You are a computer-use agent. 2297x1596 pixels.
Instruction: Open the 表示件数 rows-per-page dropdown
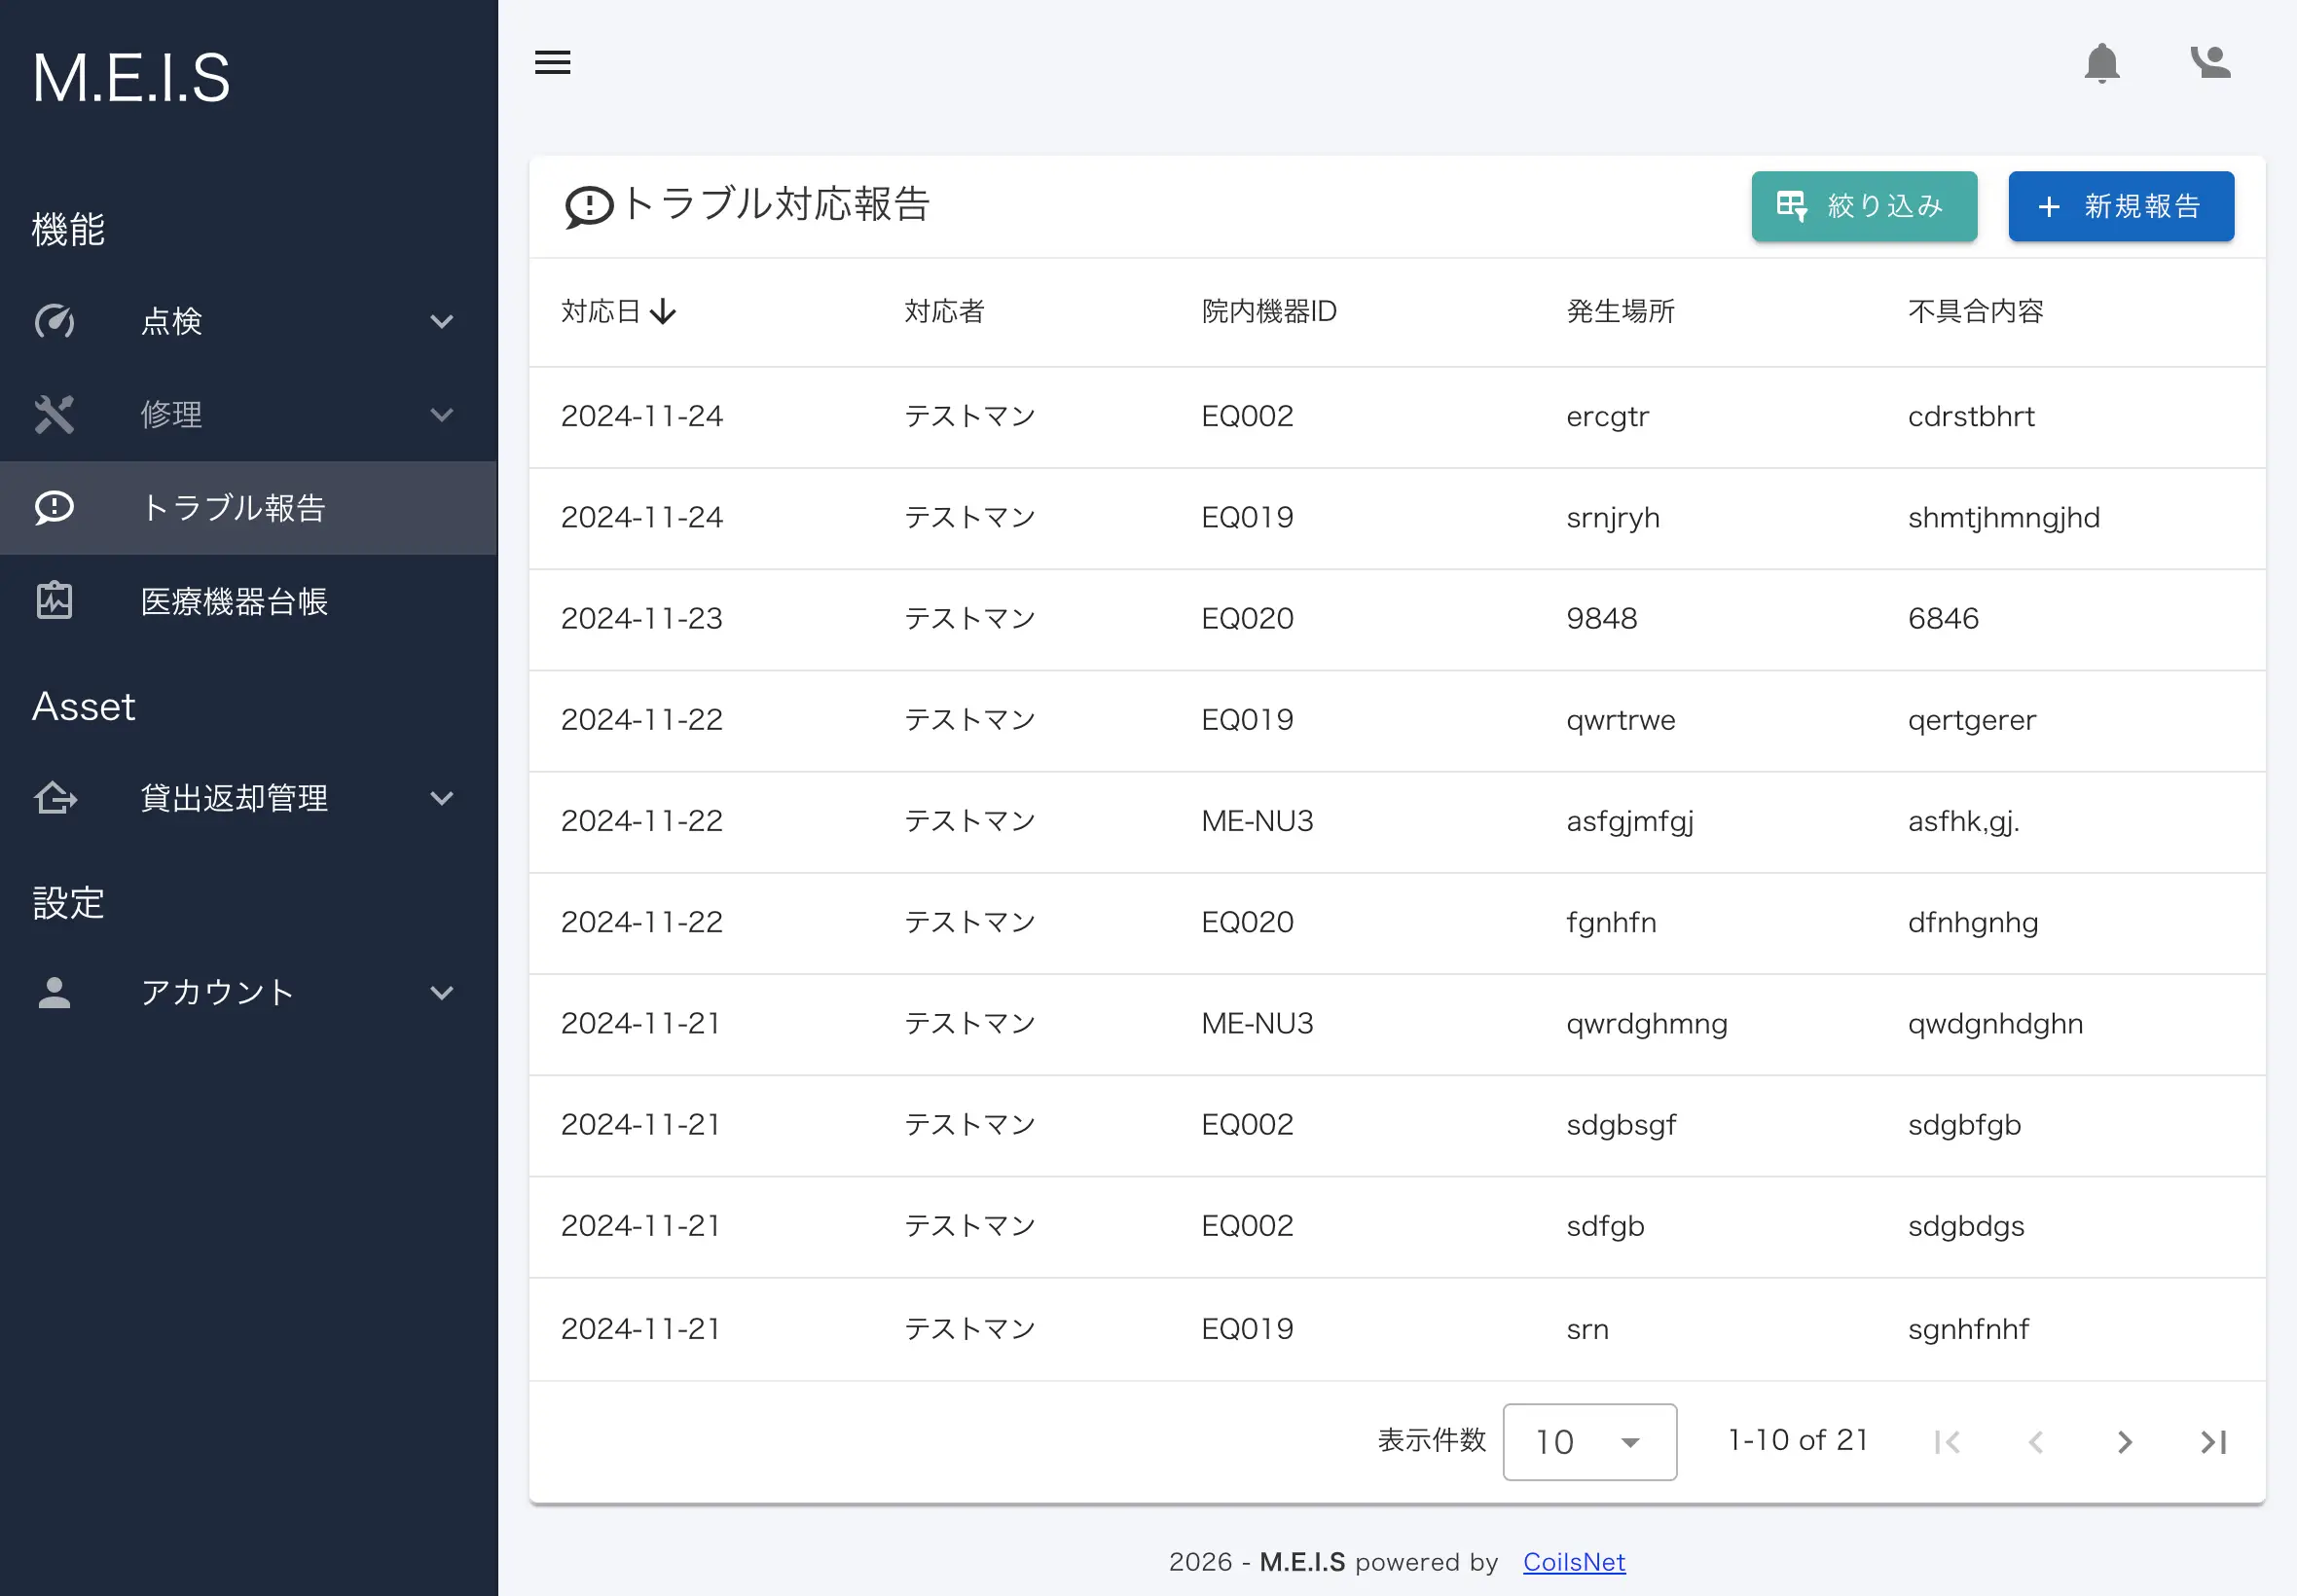pos(1589,1442)
